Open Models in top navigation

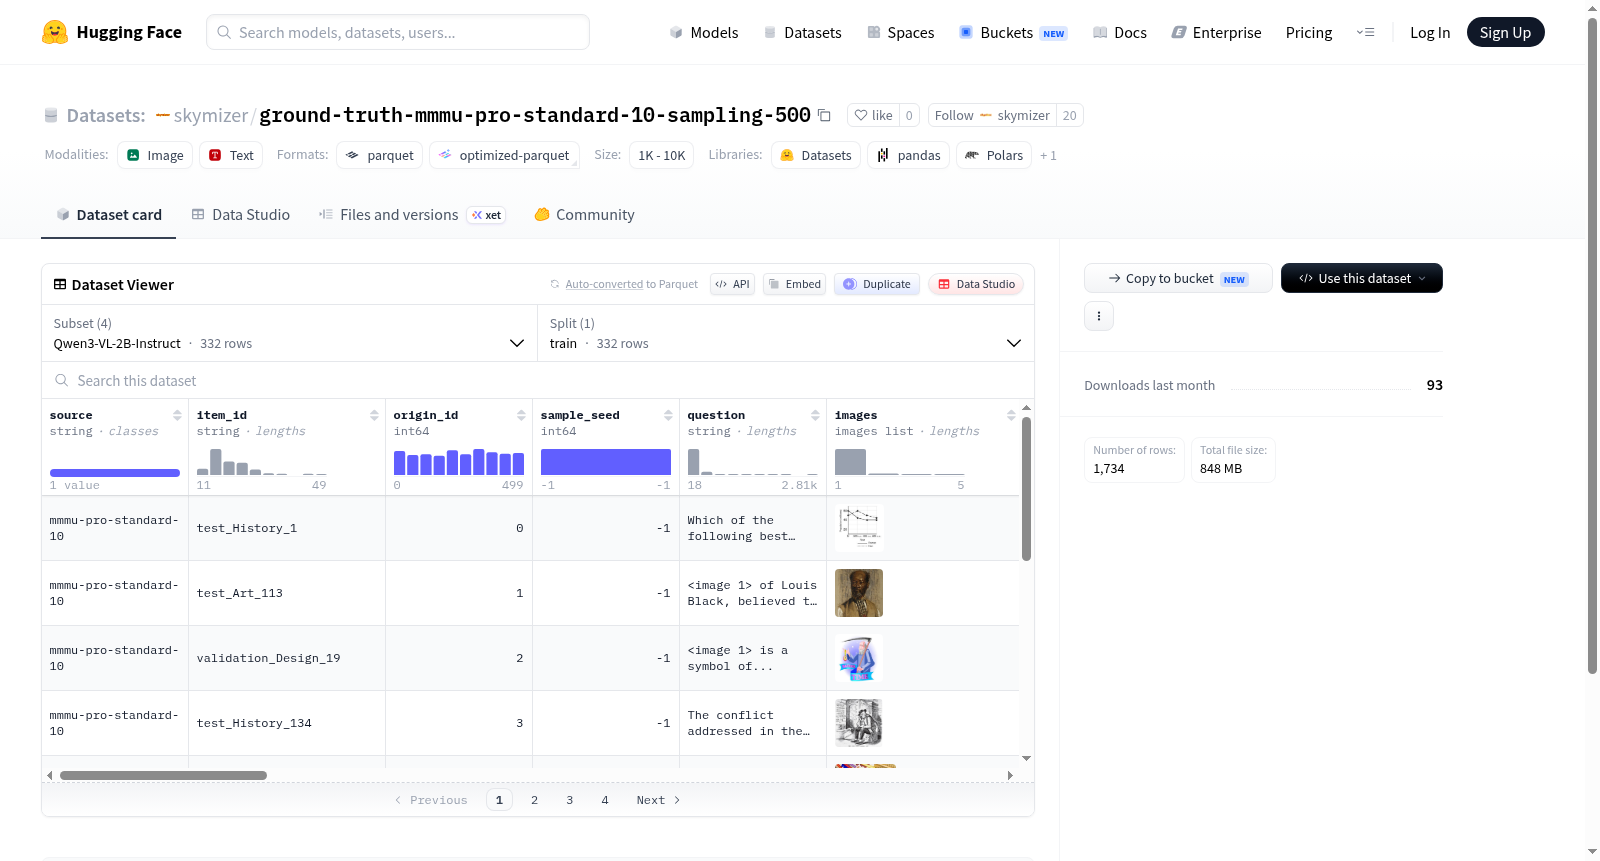(704, 32)
